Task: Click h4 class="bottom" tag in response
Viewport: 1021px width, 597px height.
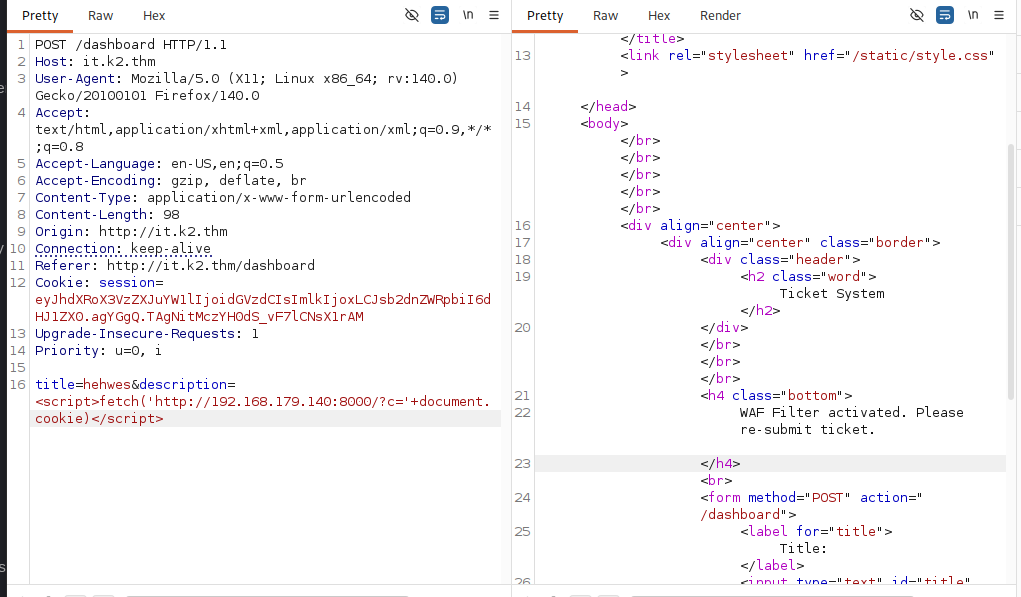Action: [x=776, y=395]
